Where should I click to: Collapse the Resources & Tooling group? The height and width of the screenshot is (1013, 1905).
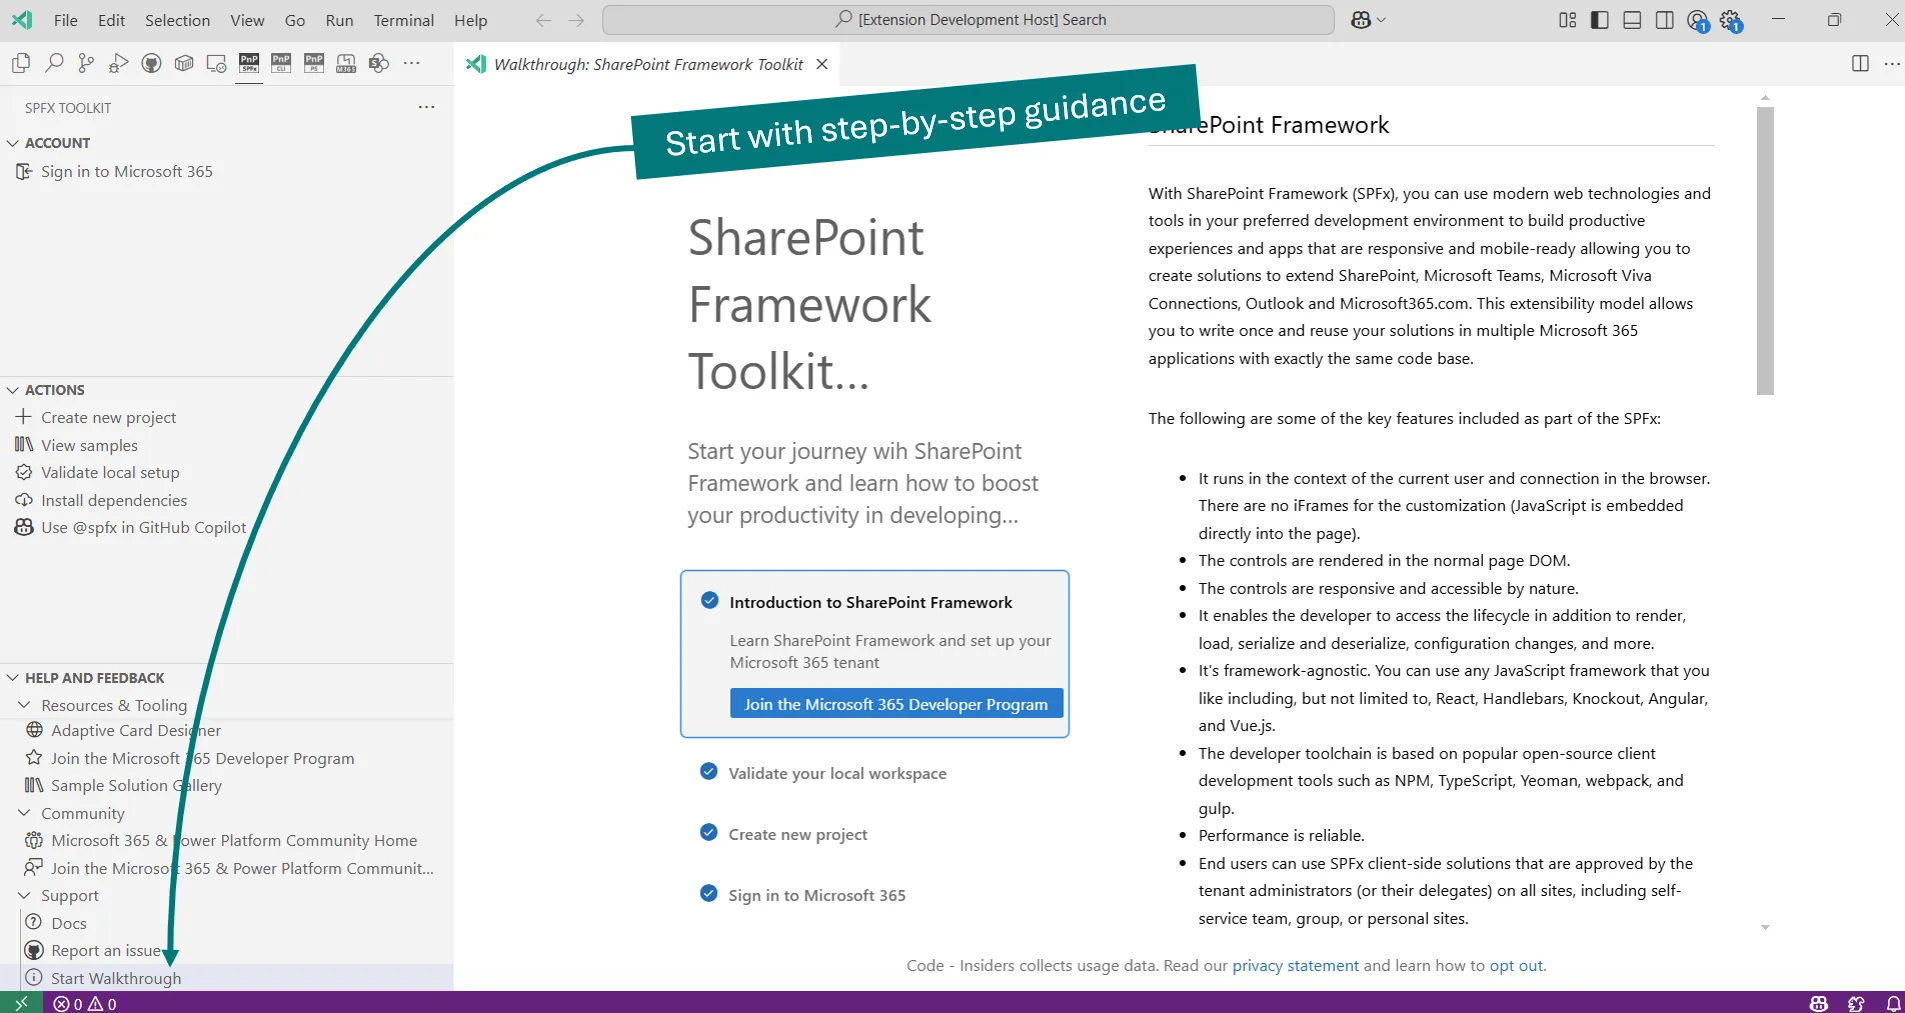(24, 705)
